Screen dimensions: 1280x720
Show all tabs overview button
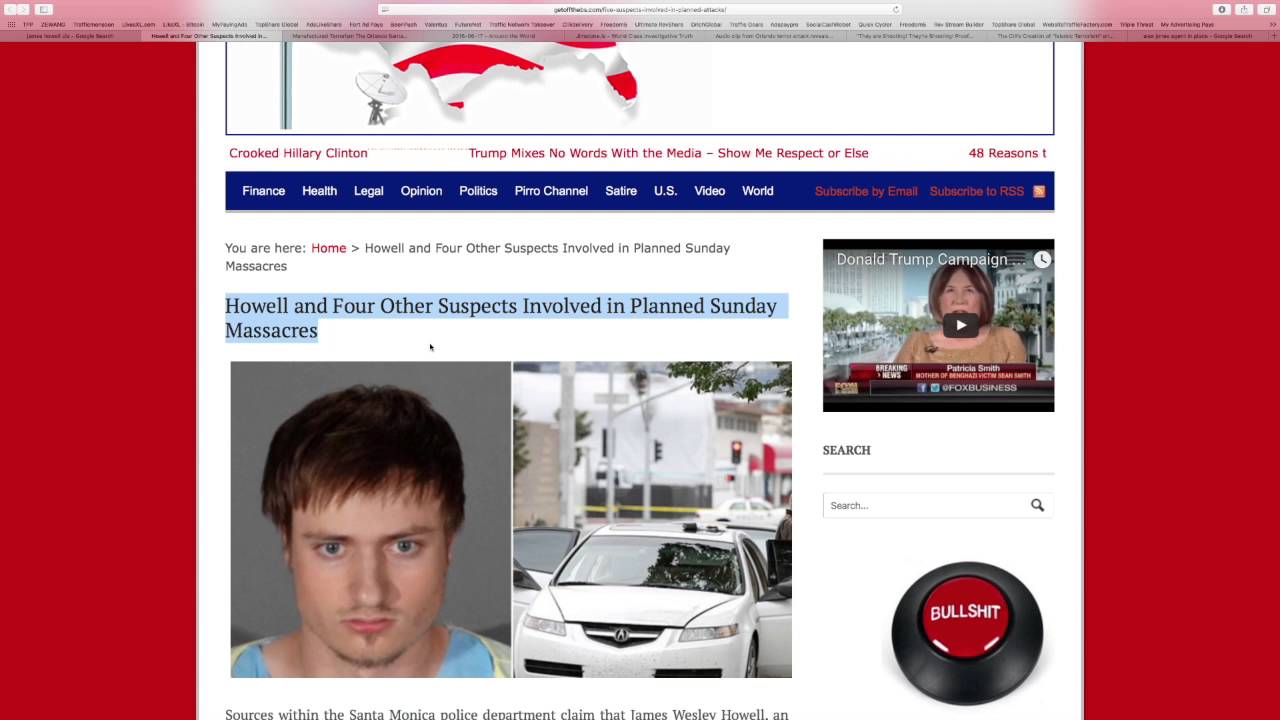coord(1267,10)
